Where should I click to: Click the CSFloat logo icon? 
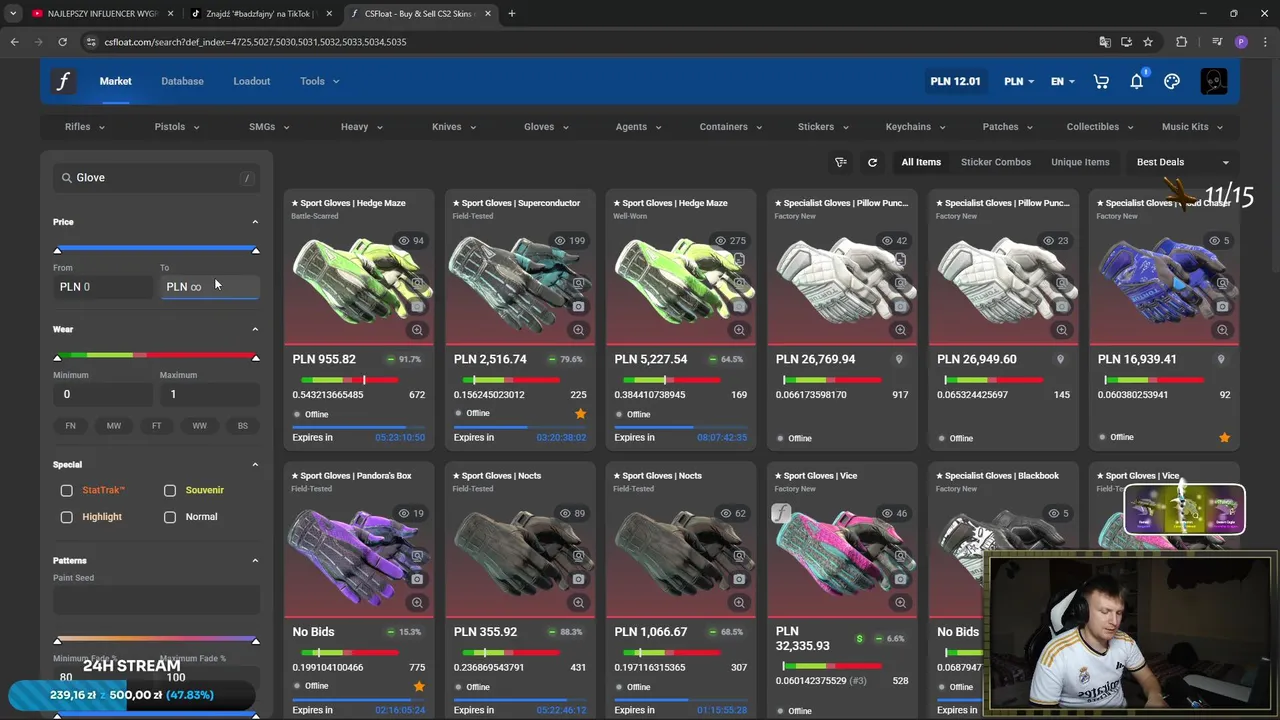63,81
